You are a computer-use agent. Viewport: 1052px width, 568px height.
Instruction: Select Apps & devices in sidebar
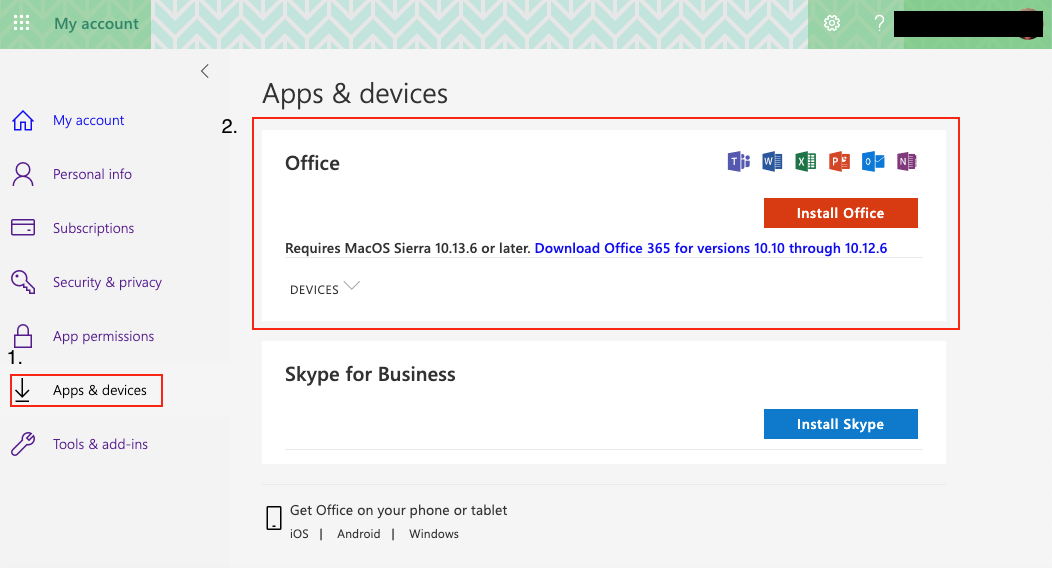(x=100, y=390)
